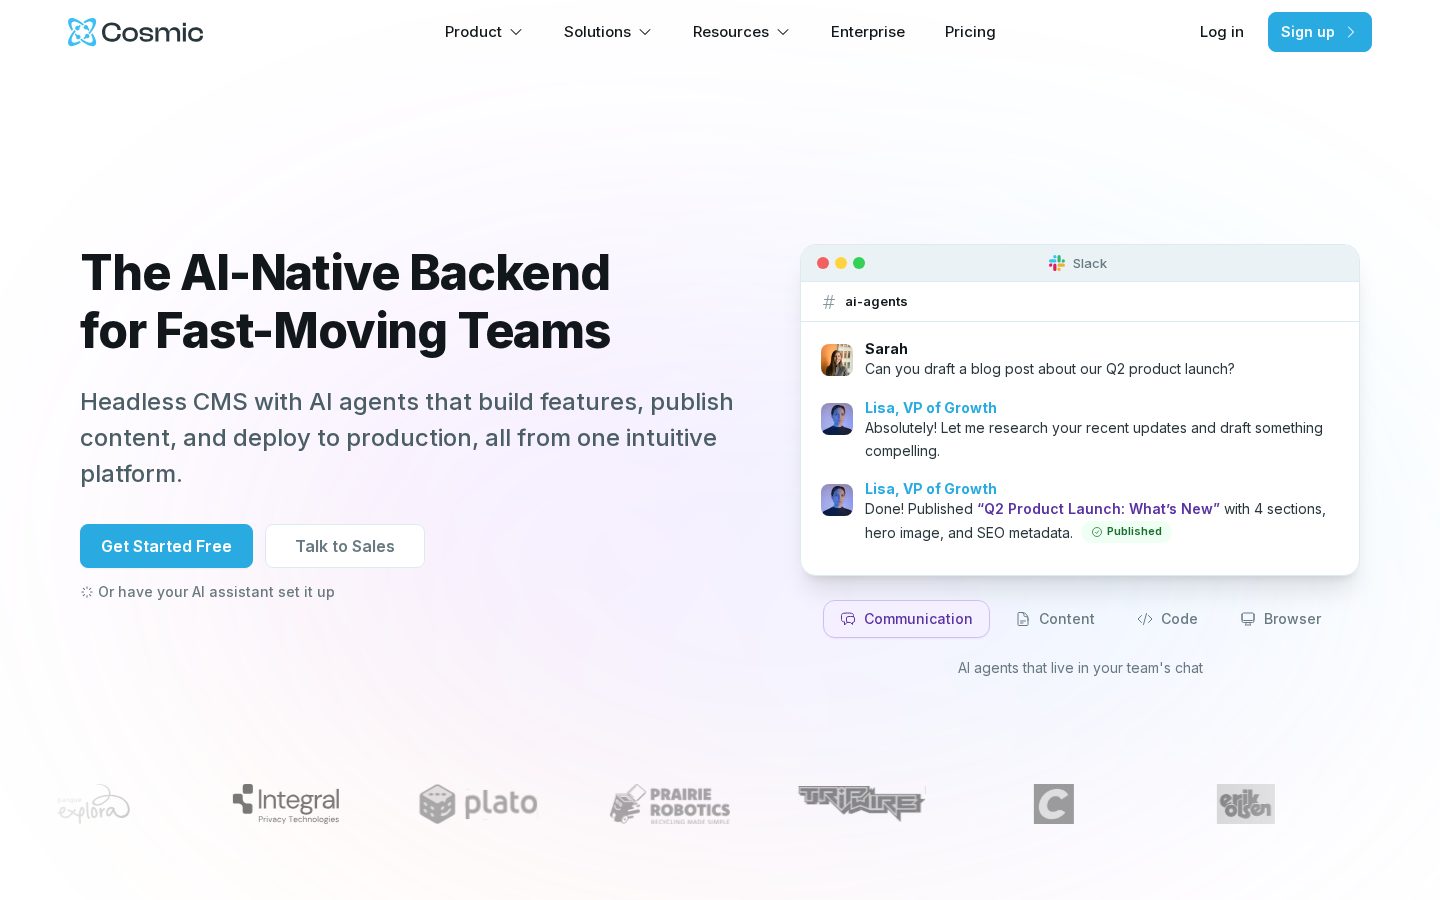Select the Communication tab

click(x=906, y=619)
